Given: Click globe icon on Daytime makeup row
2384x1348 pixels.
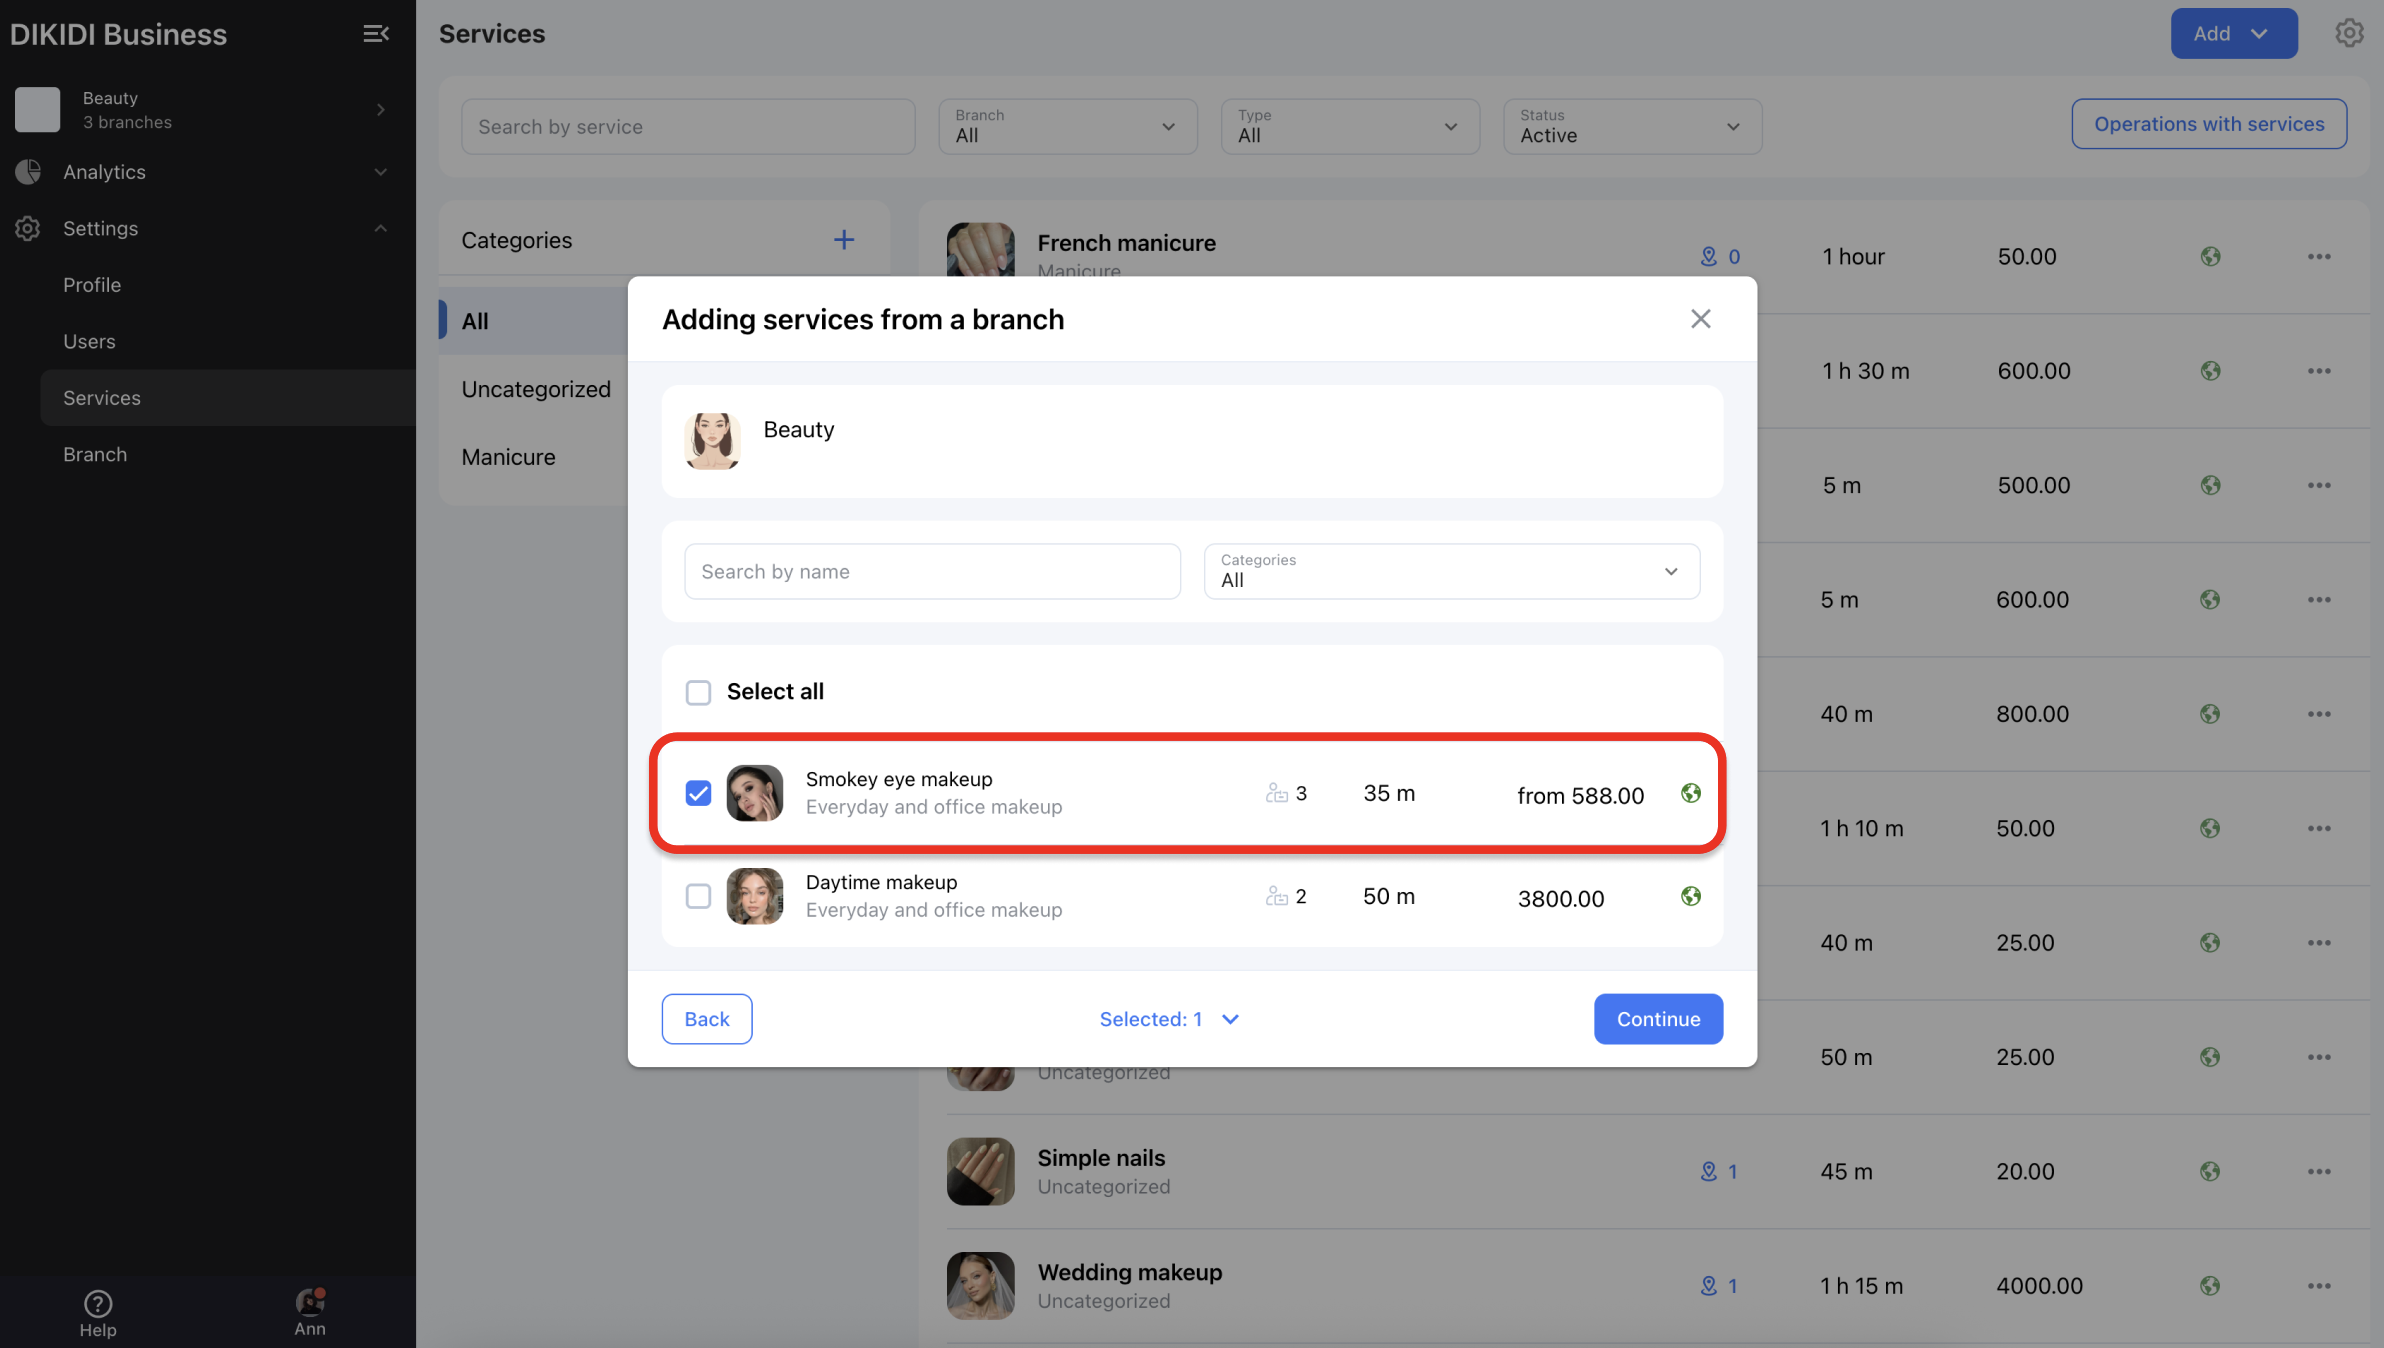Looking at the screenshot, I should [x=1690, y=896].
